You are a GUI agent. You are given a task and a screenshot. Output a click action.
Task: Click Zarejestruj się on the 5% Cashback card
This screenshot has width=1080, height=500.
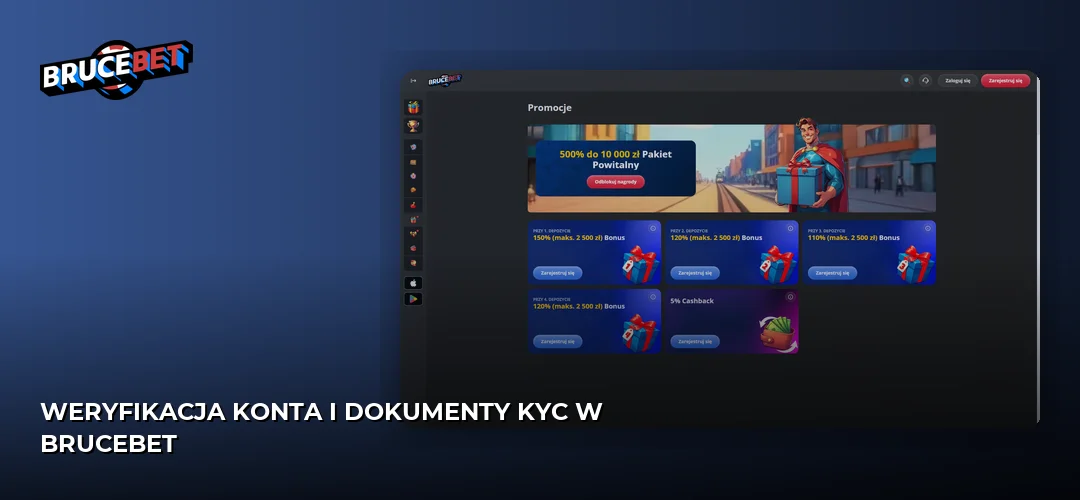coord(695,342)
